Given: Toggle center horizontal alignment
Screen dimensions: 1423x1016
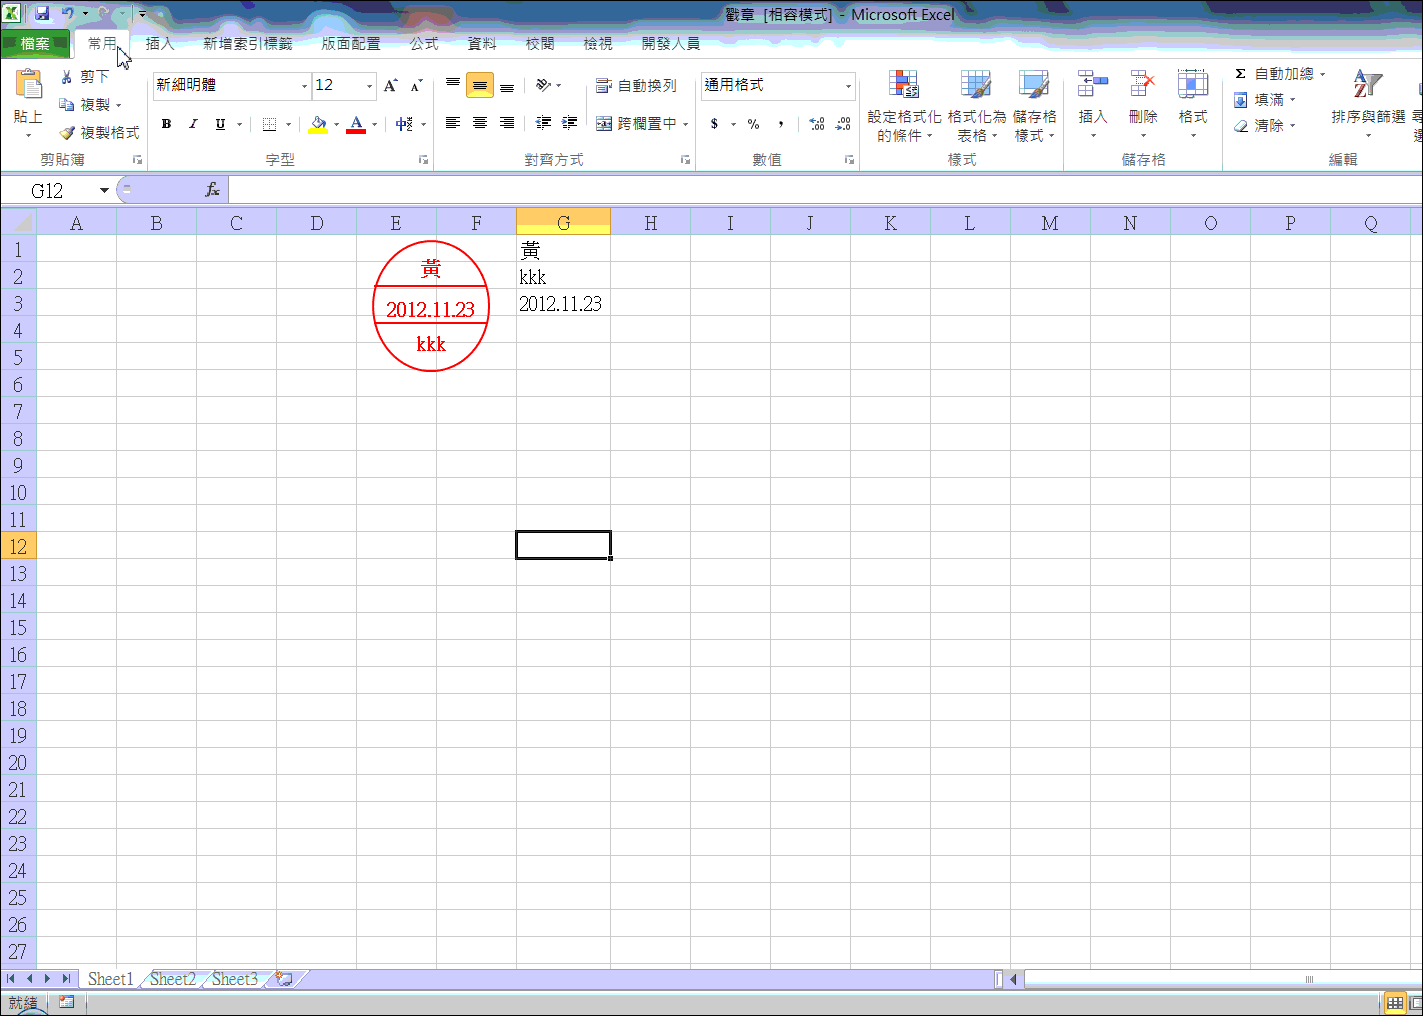Looking at the screenshot, I should click(480, 123).
